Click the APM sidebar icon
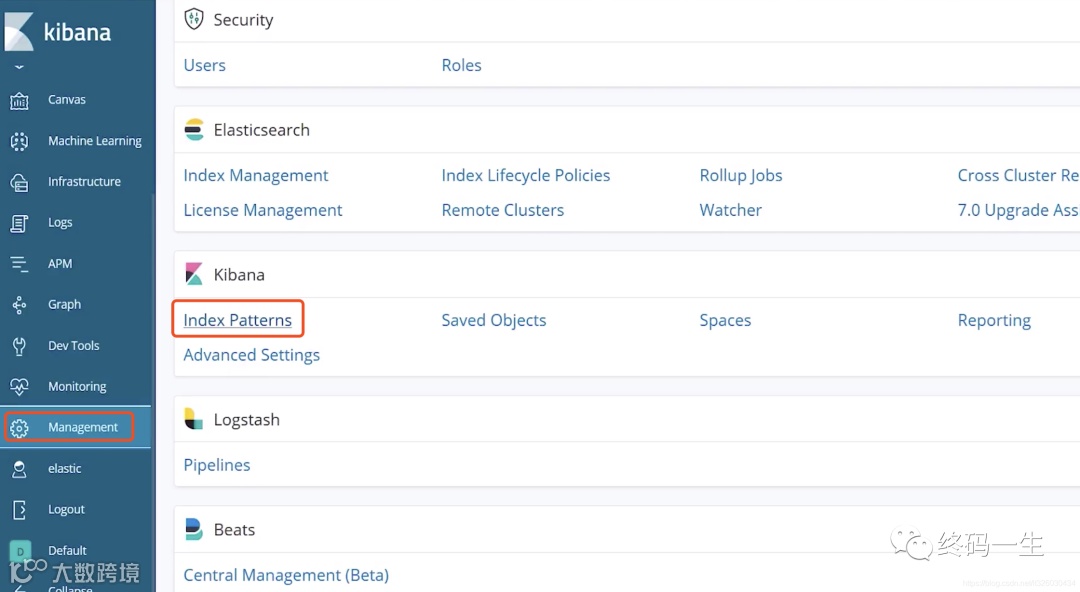 tap(19, 264)
